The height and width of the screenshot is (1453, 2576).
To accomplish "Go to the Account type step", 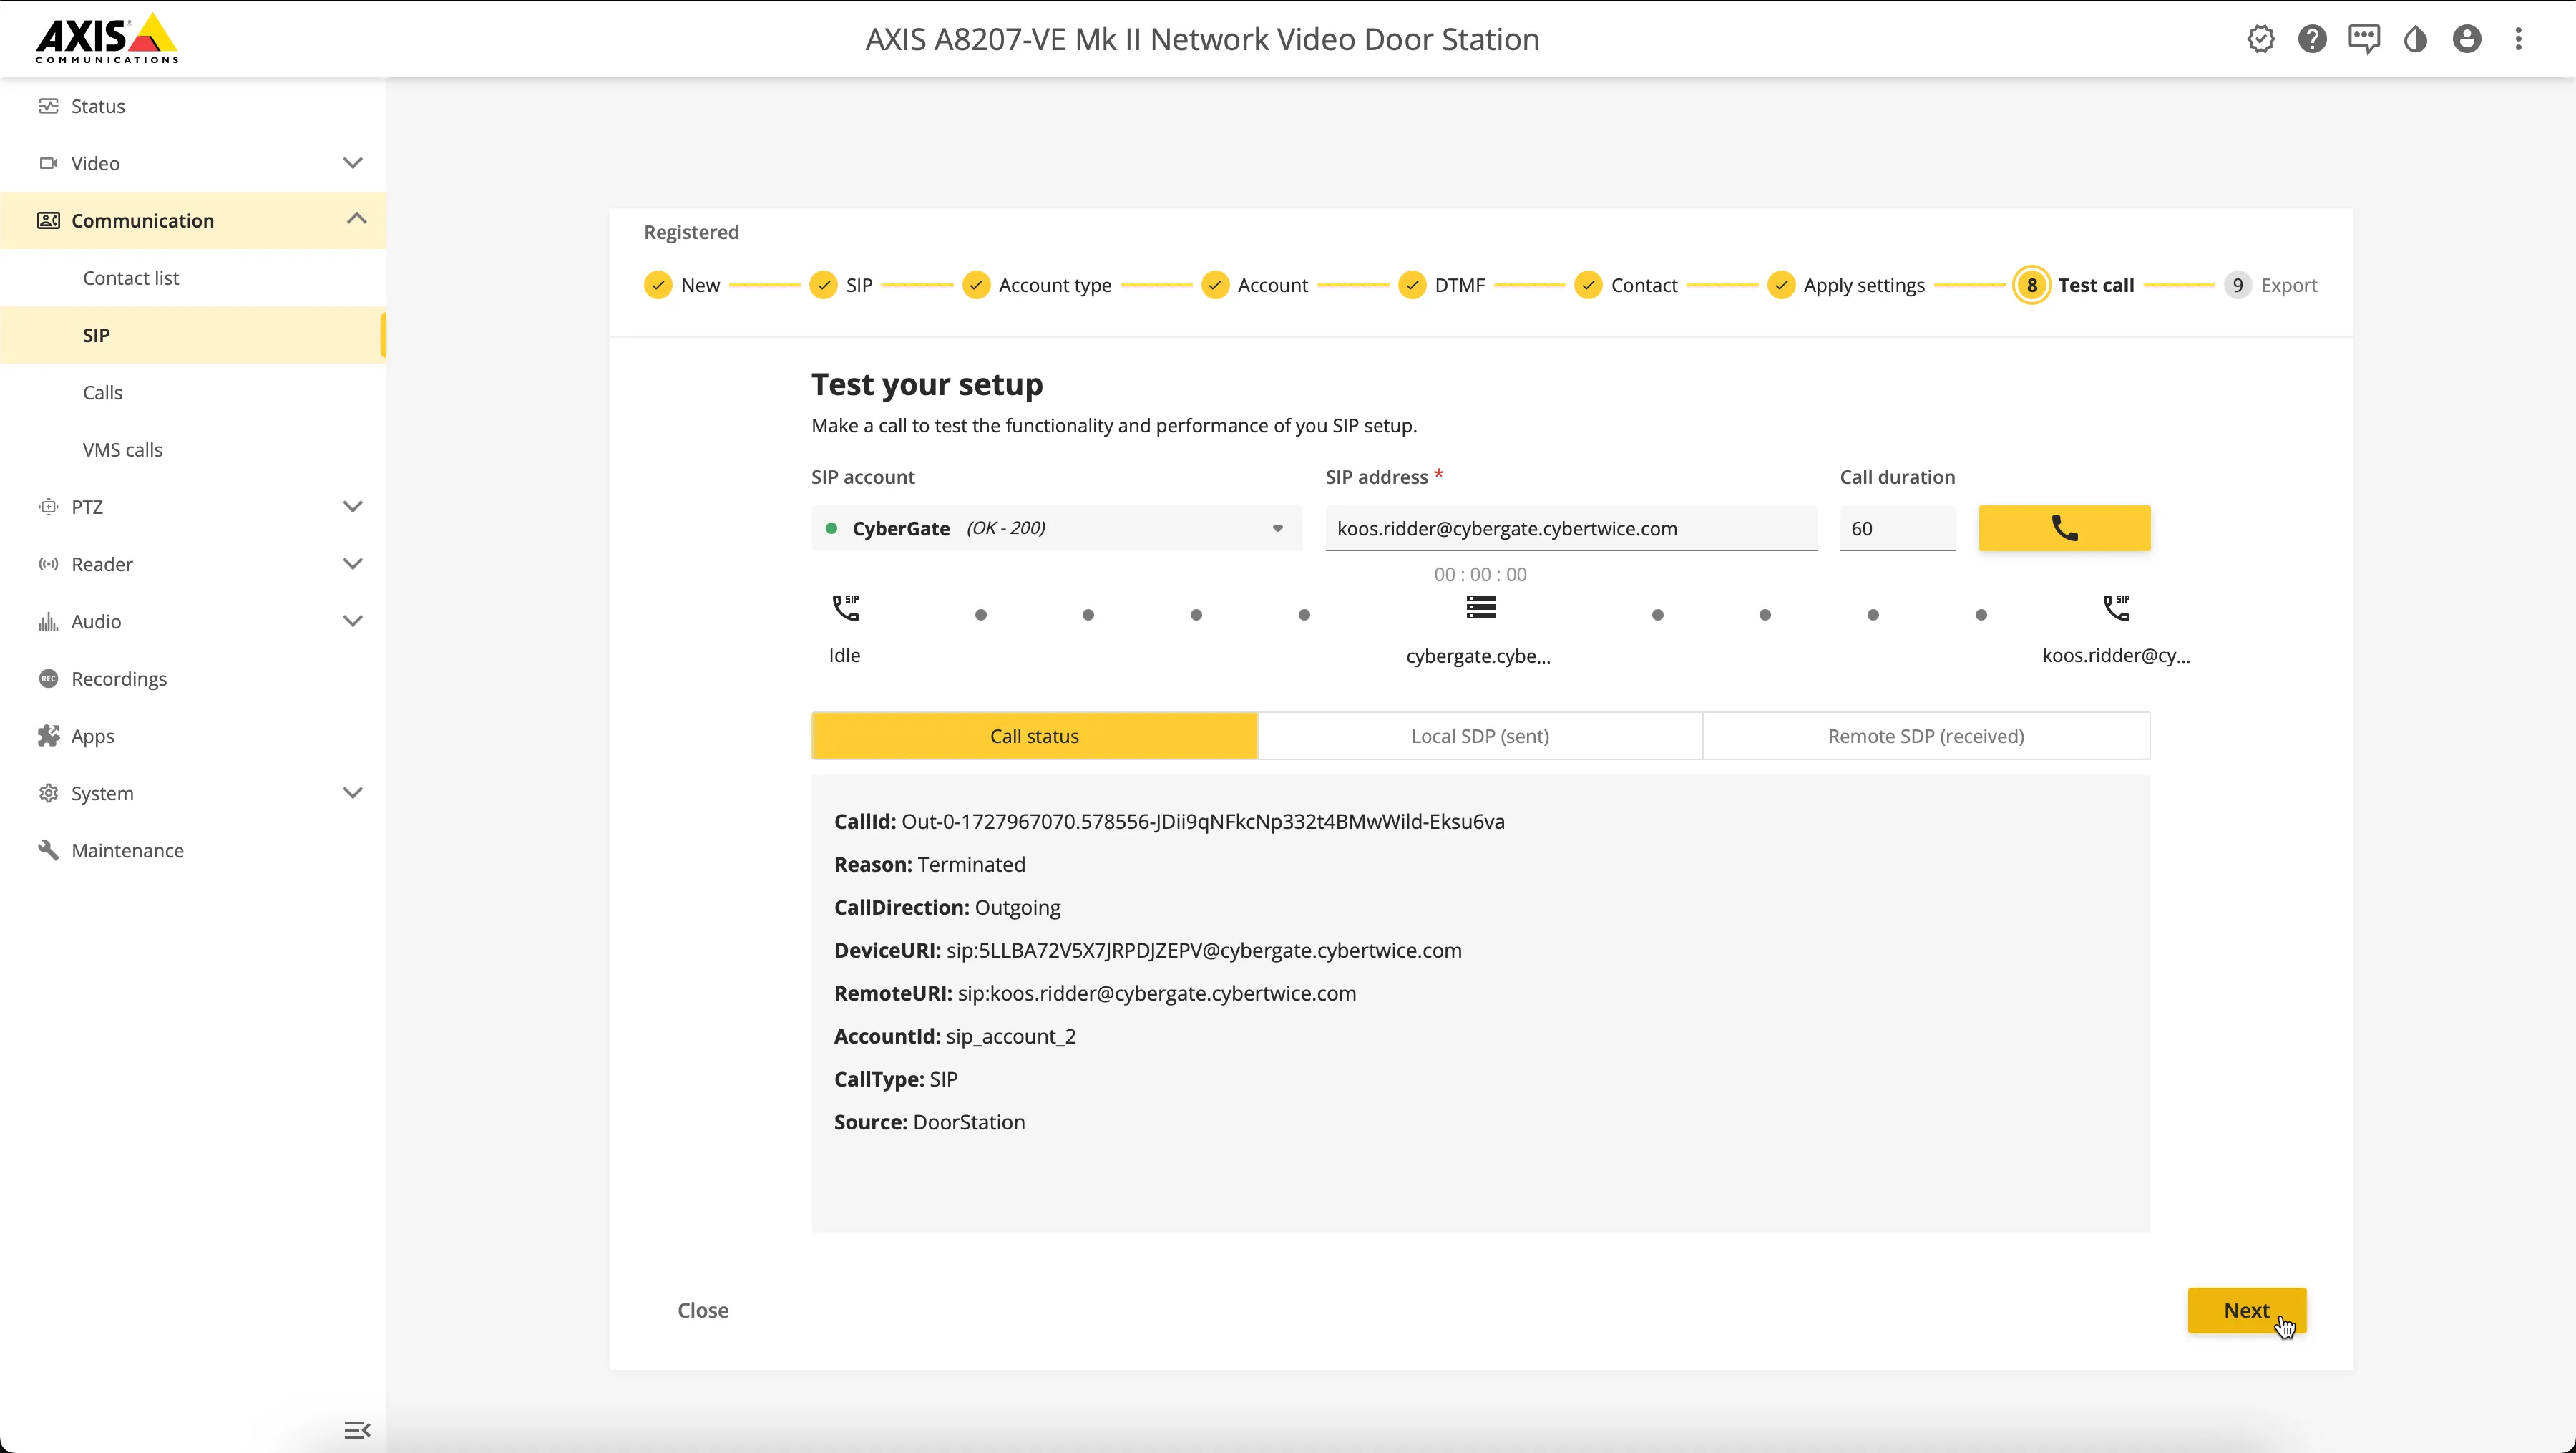I will pyautogui.click(x=1036, y=285).
